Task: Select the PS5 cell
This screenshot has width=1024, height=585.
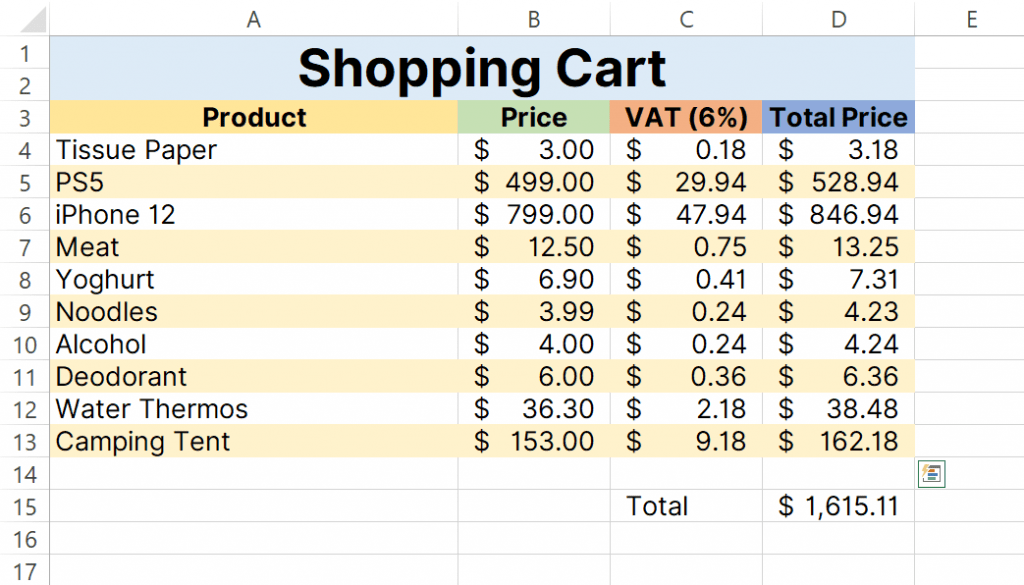Action: pyautogui.click(x=254, y=182)
